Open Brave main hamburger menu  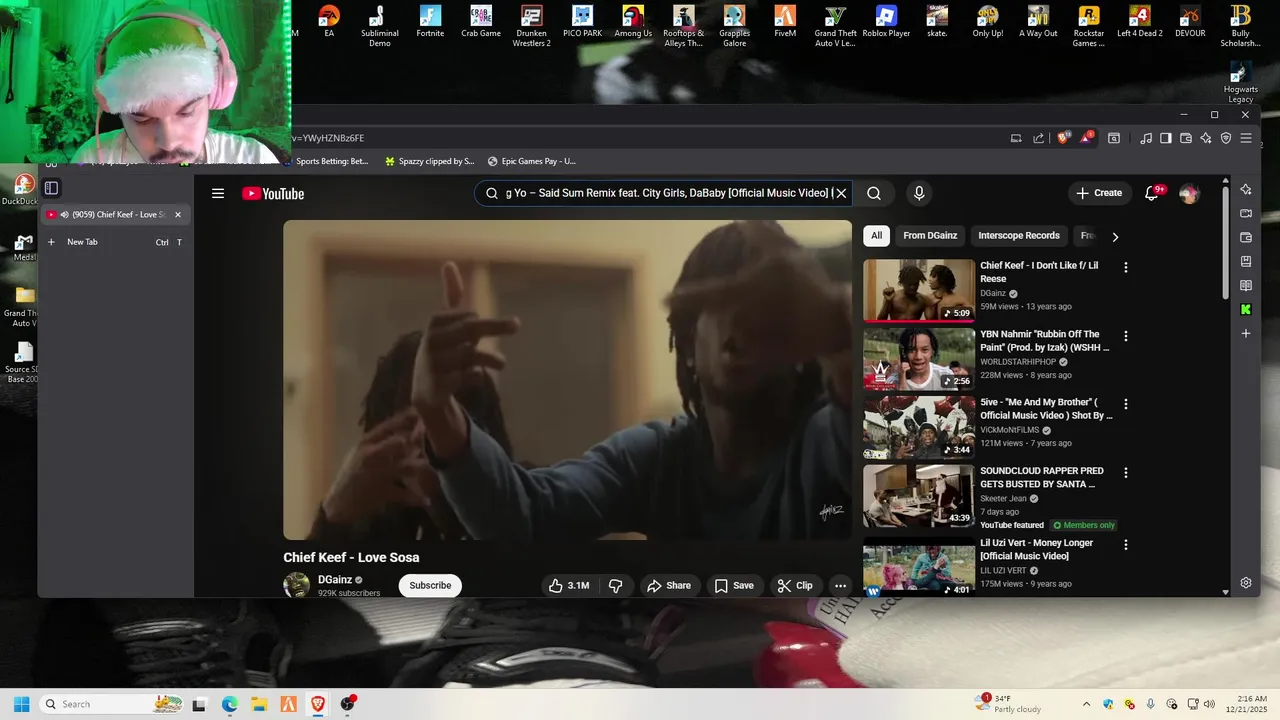pos(1246,138)
